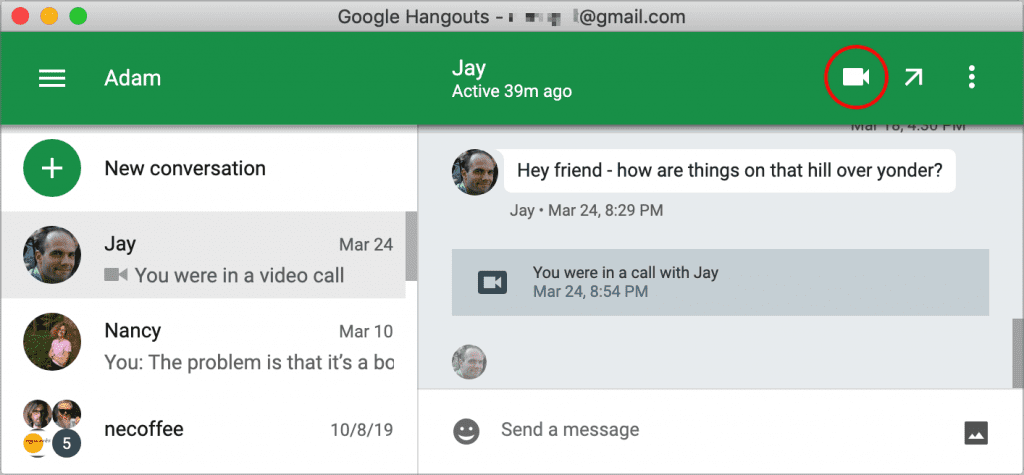The height and width of the screenshot is (475, 1024).
Task: Click the attach image icon
Action: tap(976, 432)
